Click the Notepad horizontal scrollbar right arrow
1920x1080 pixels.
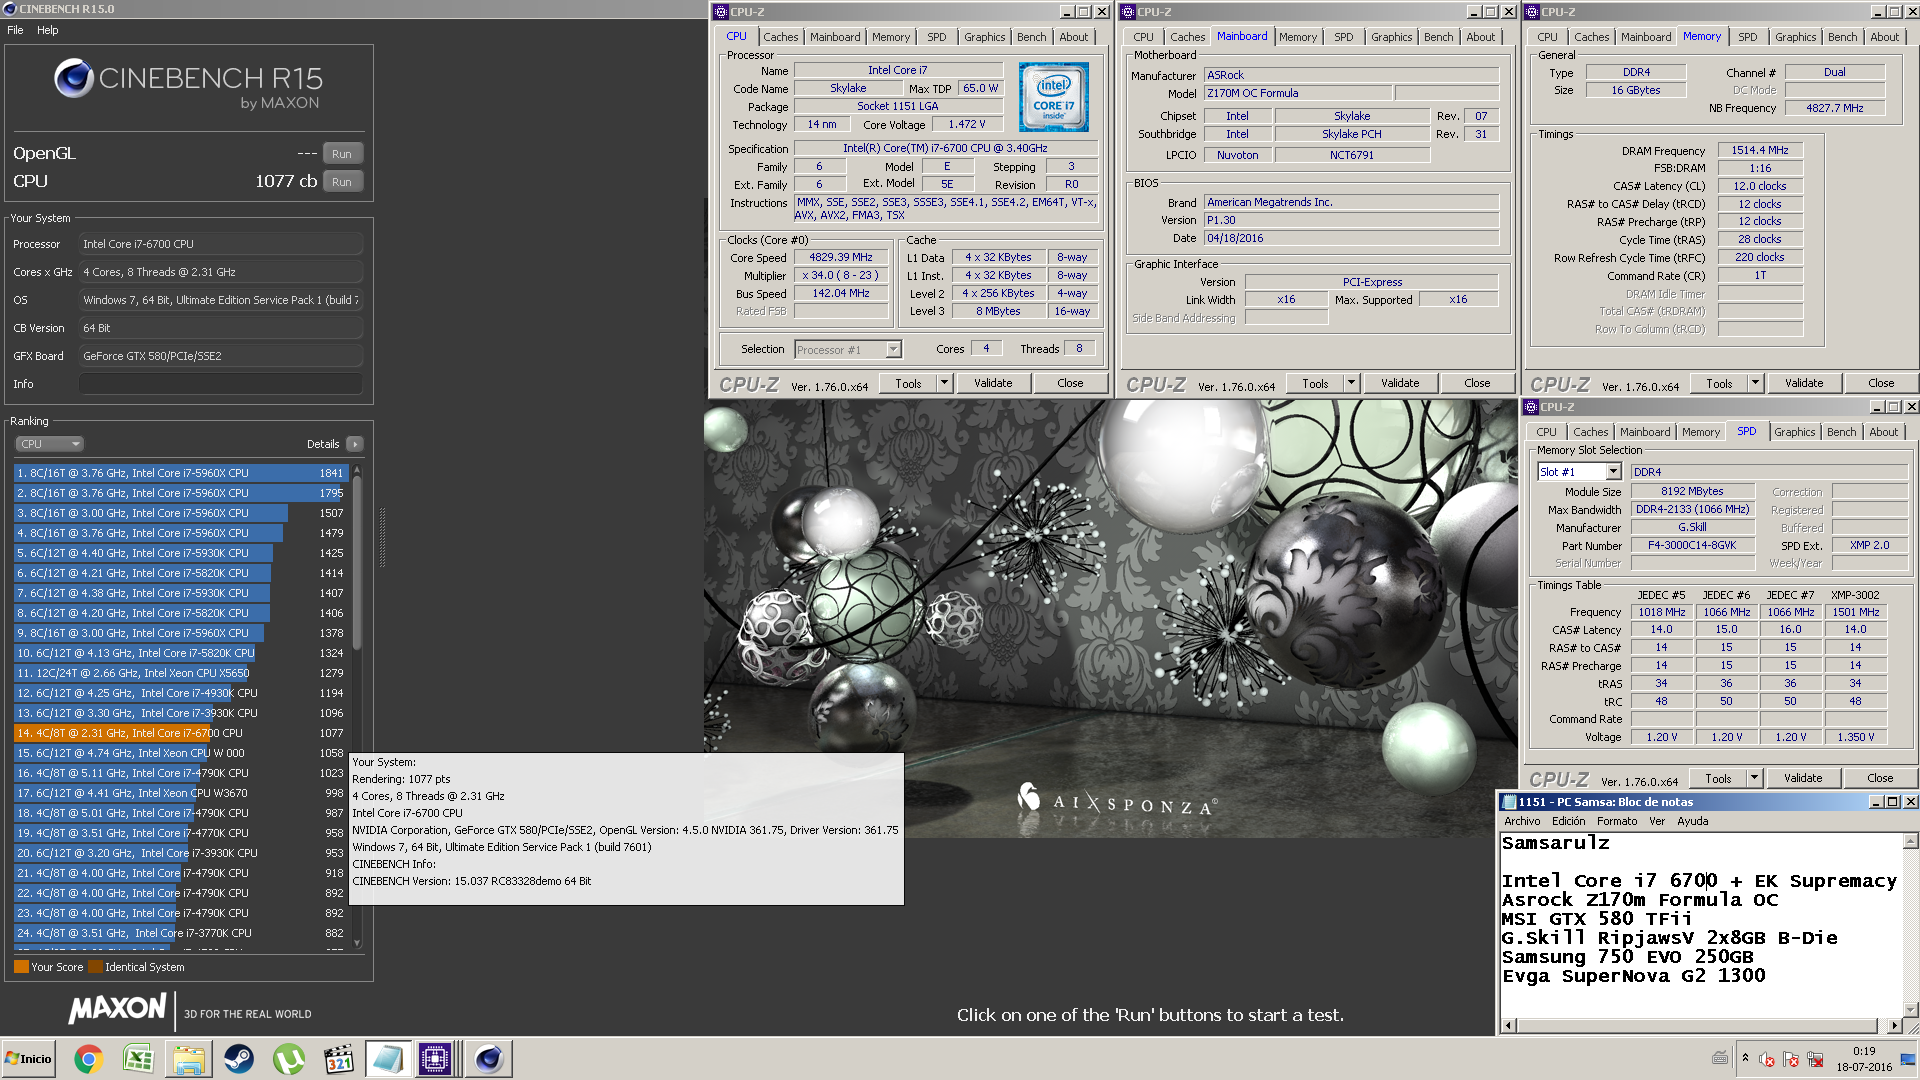coord(1894,1025)
